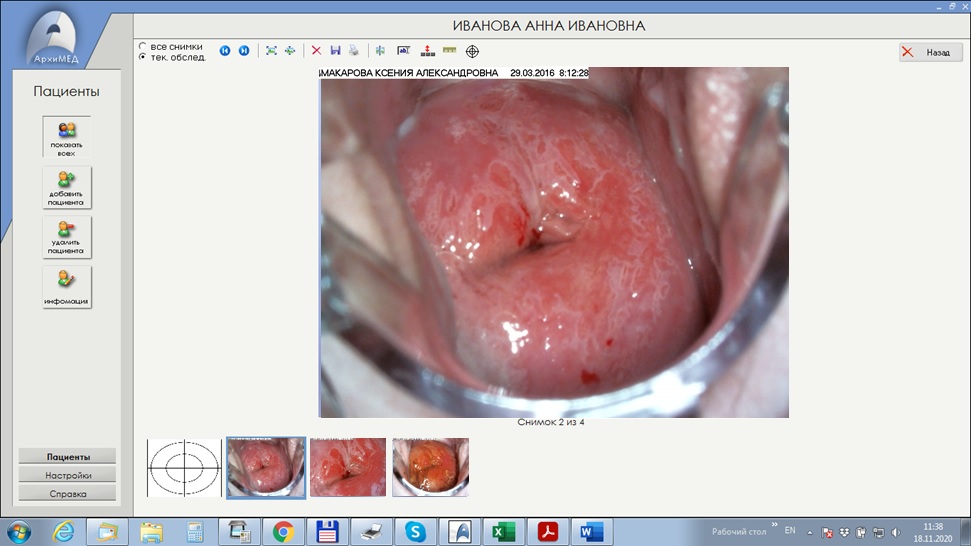Viewport: 971px width, 546px height.
Task: Save the image using the floppy disk icon
Action: pyautogui.click(x=335, y=51)
